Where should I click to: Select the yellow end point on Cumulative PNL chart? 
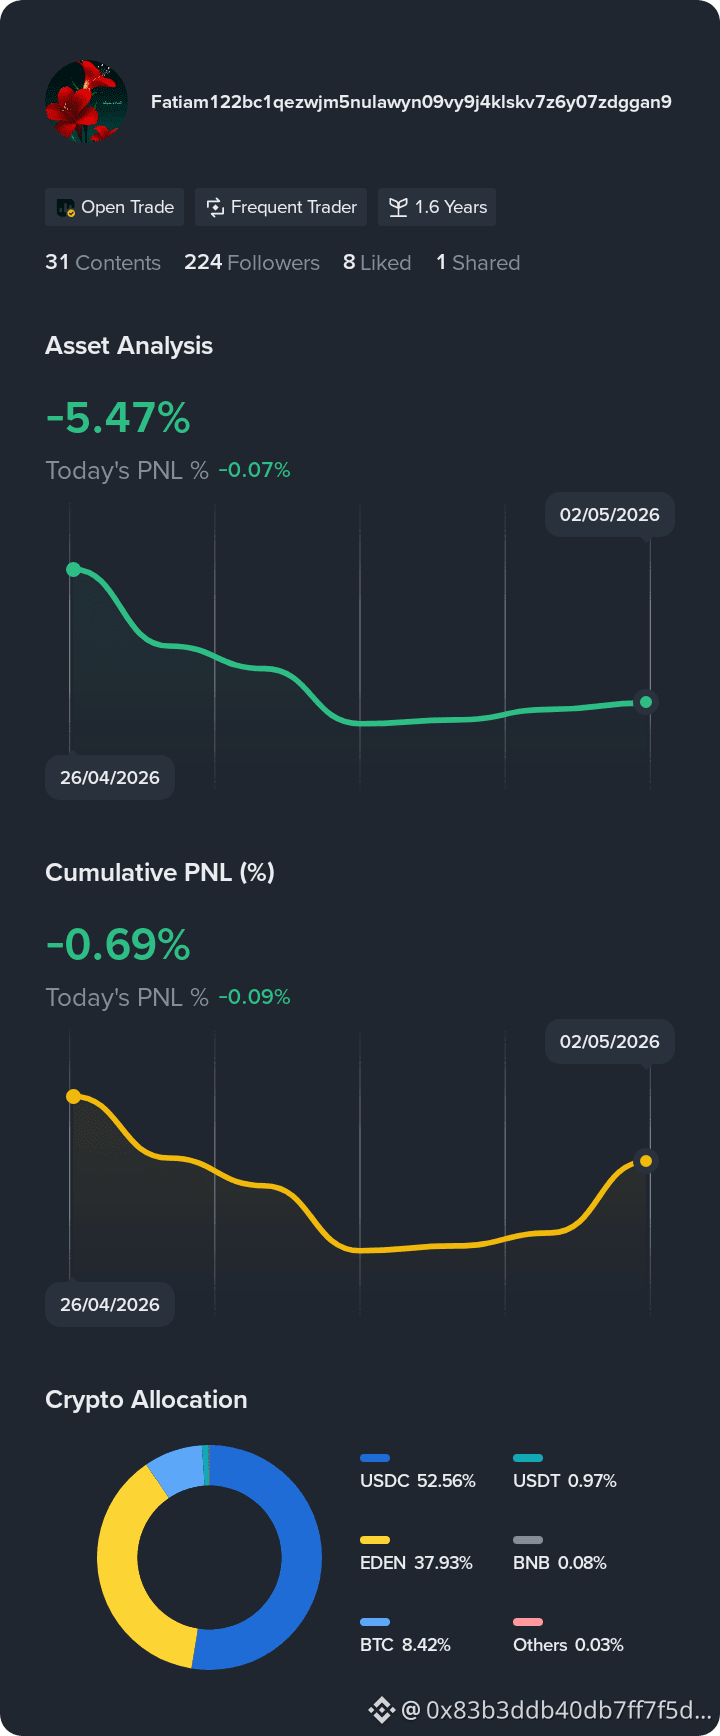646,1161
